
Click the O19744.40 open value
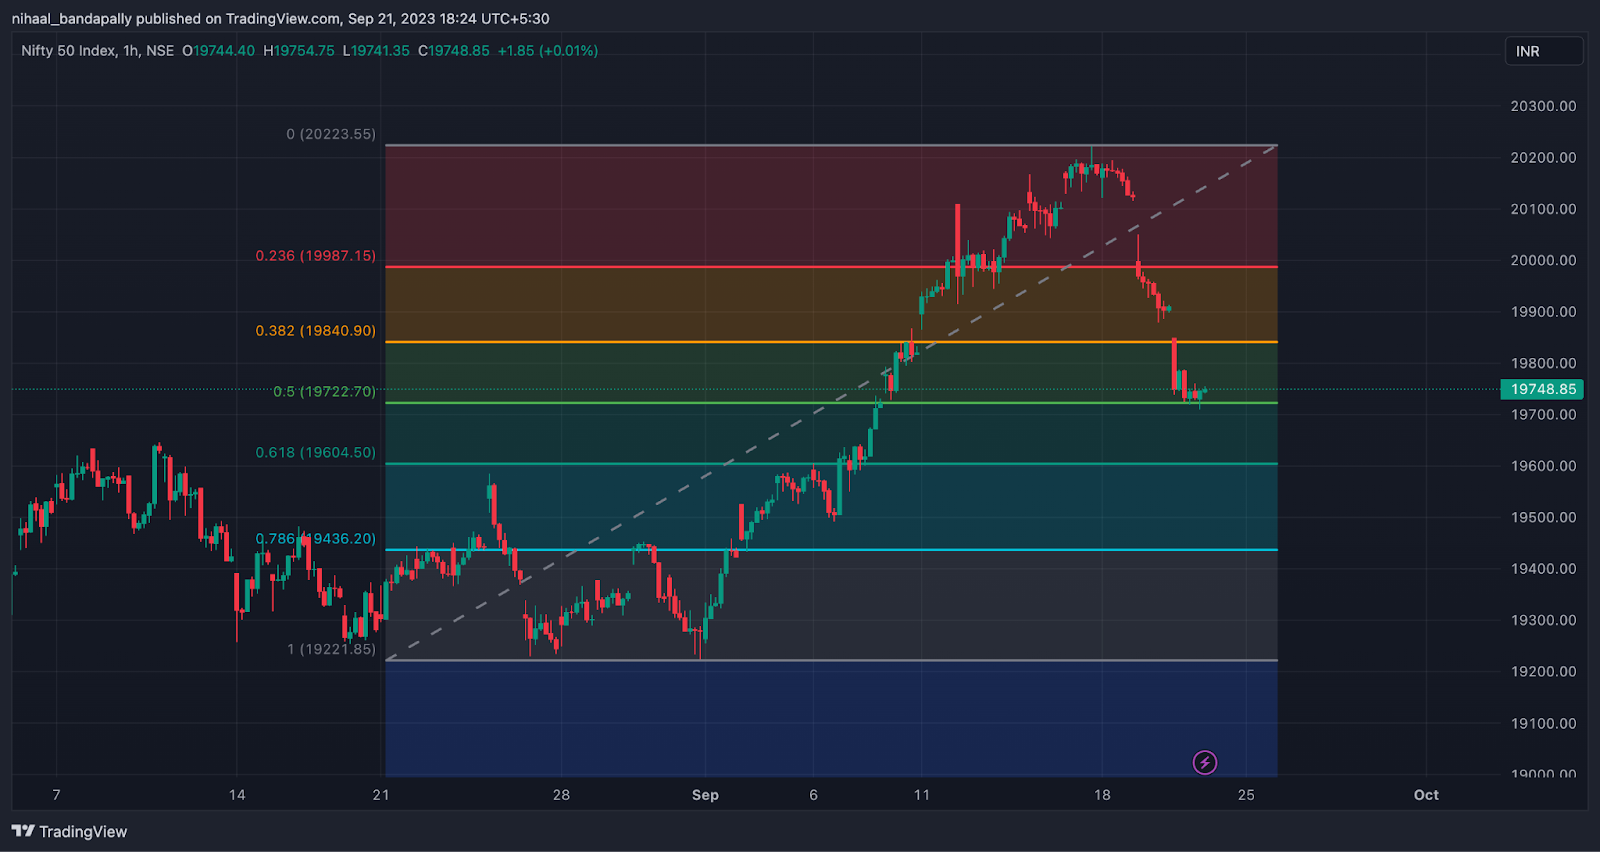click(219, 51)
